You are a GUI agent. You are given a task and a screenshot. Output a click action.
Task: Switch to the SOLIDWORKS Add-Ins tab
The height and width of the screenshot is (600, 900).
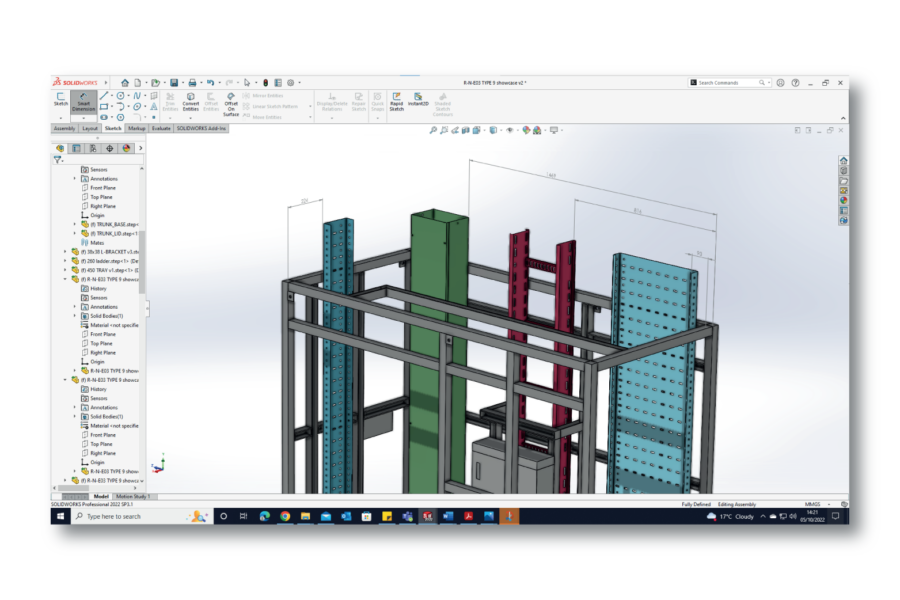click(x=201, y=129)
